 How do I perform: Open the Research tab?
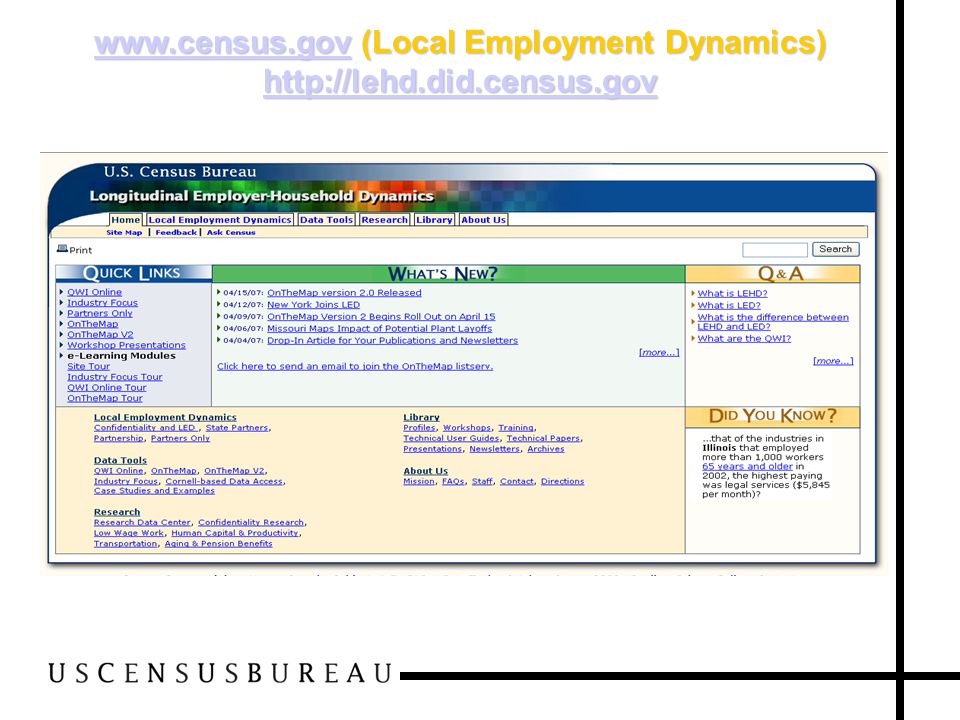(x=384, y=220)
